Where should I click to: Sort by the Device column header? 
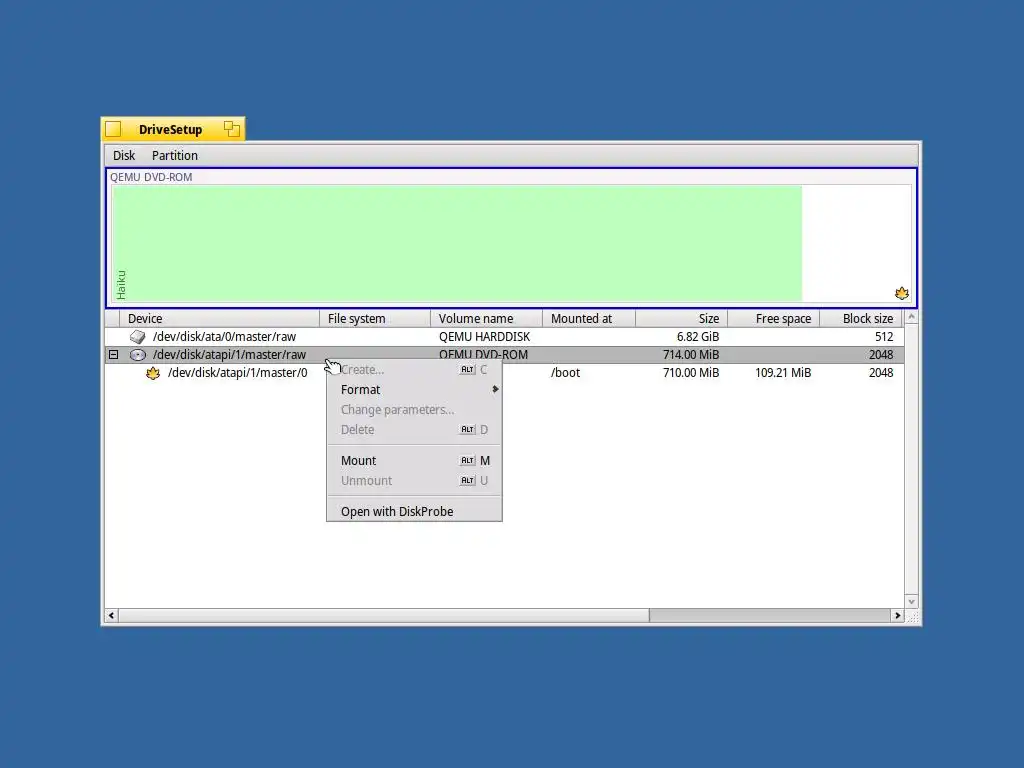click(219, 319)
